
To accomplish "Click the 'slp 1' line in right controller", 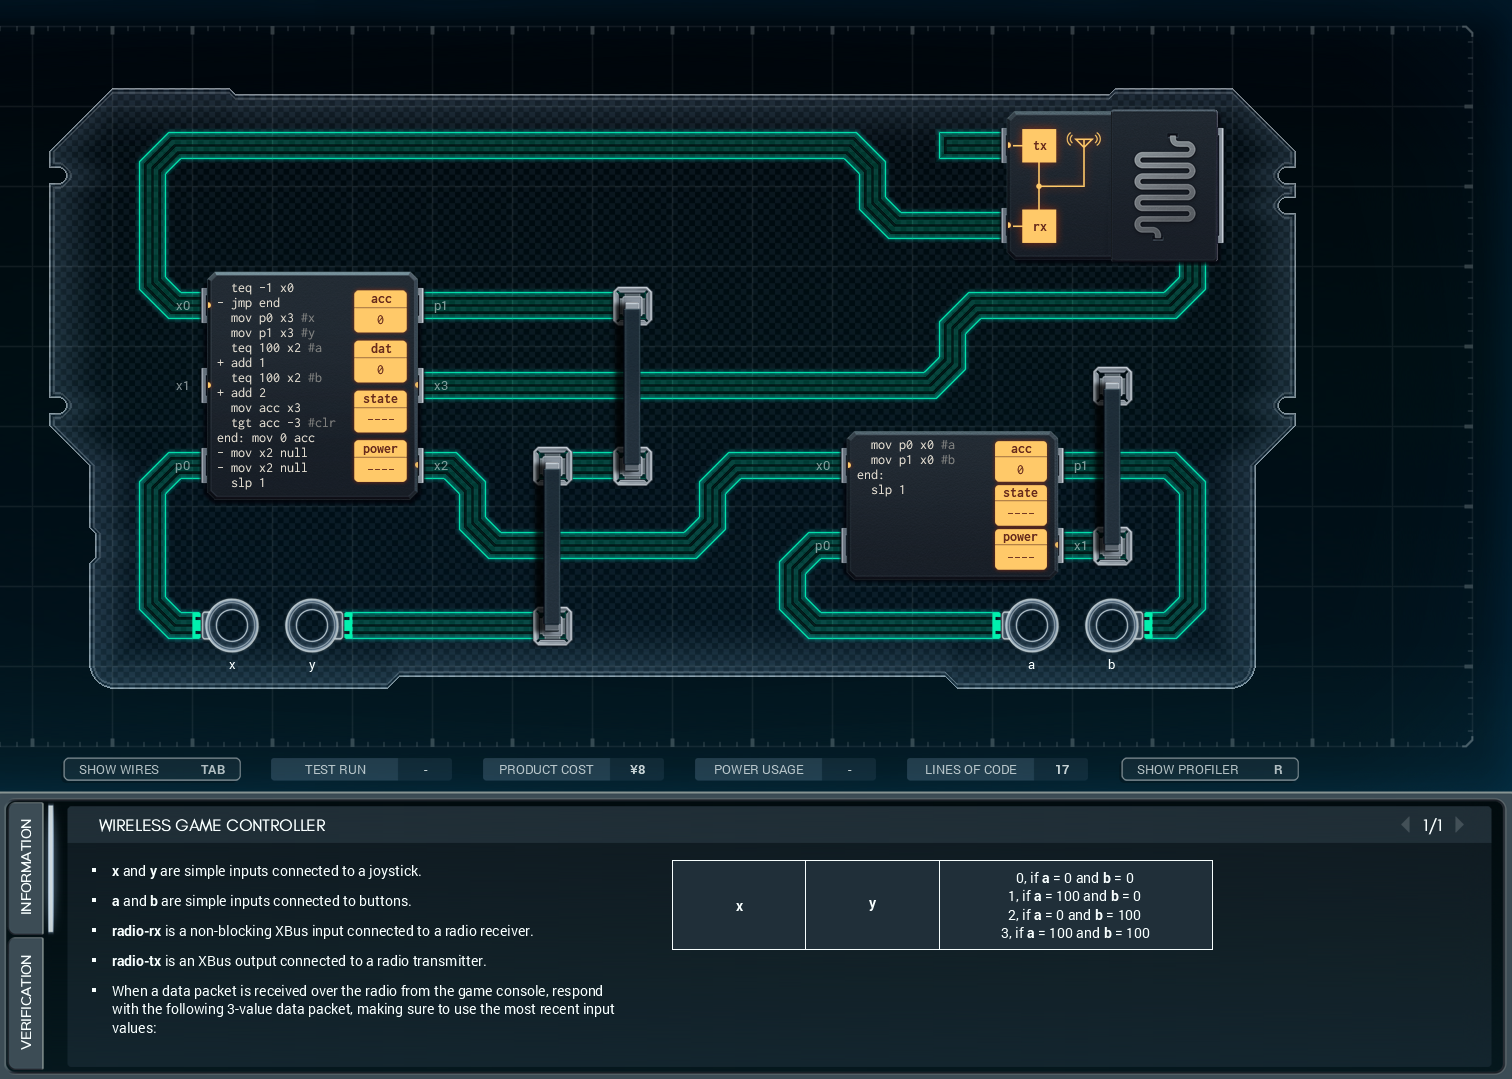I will pyautogui.click(x=887, y=490).
